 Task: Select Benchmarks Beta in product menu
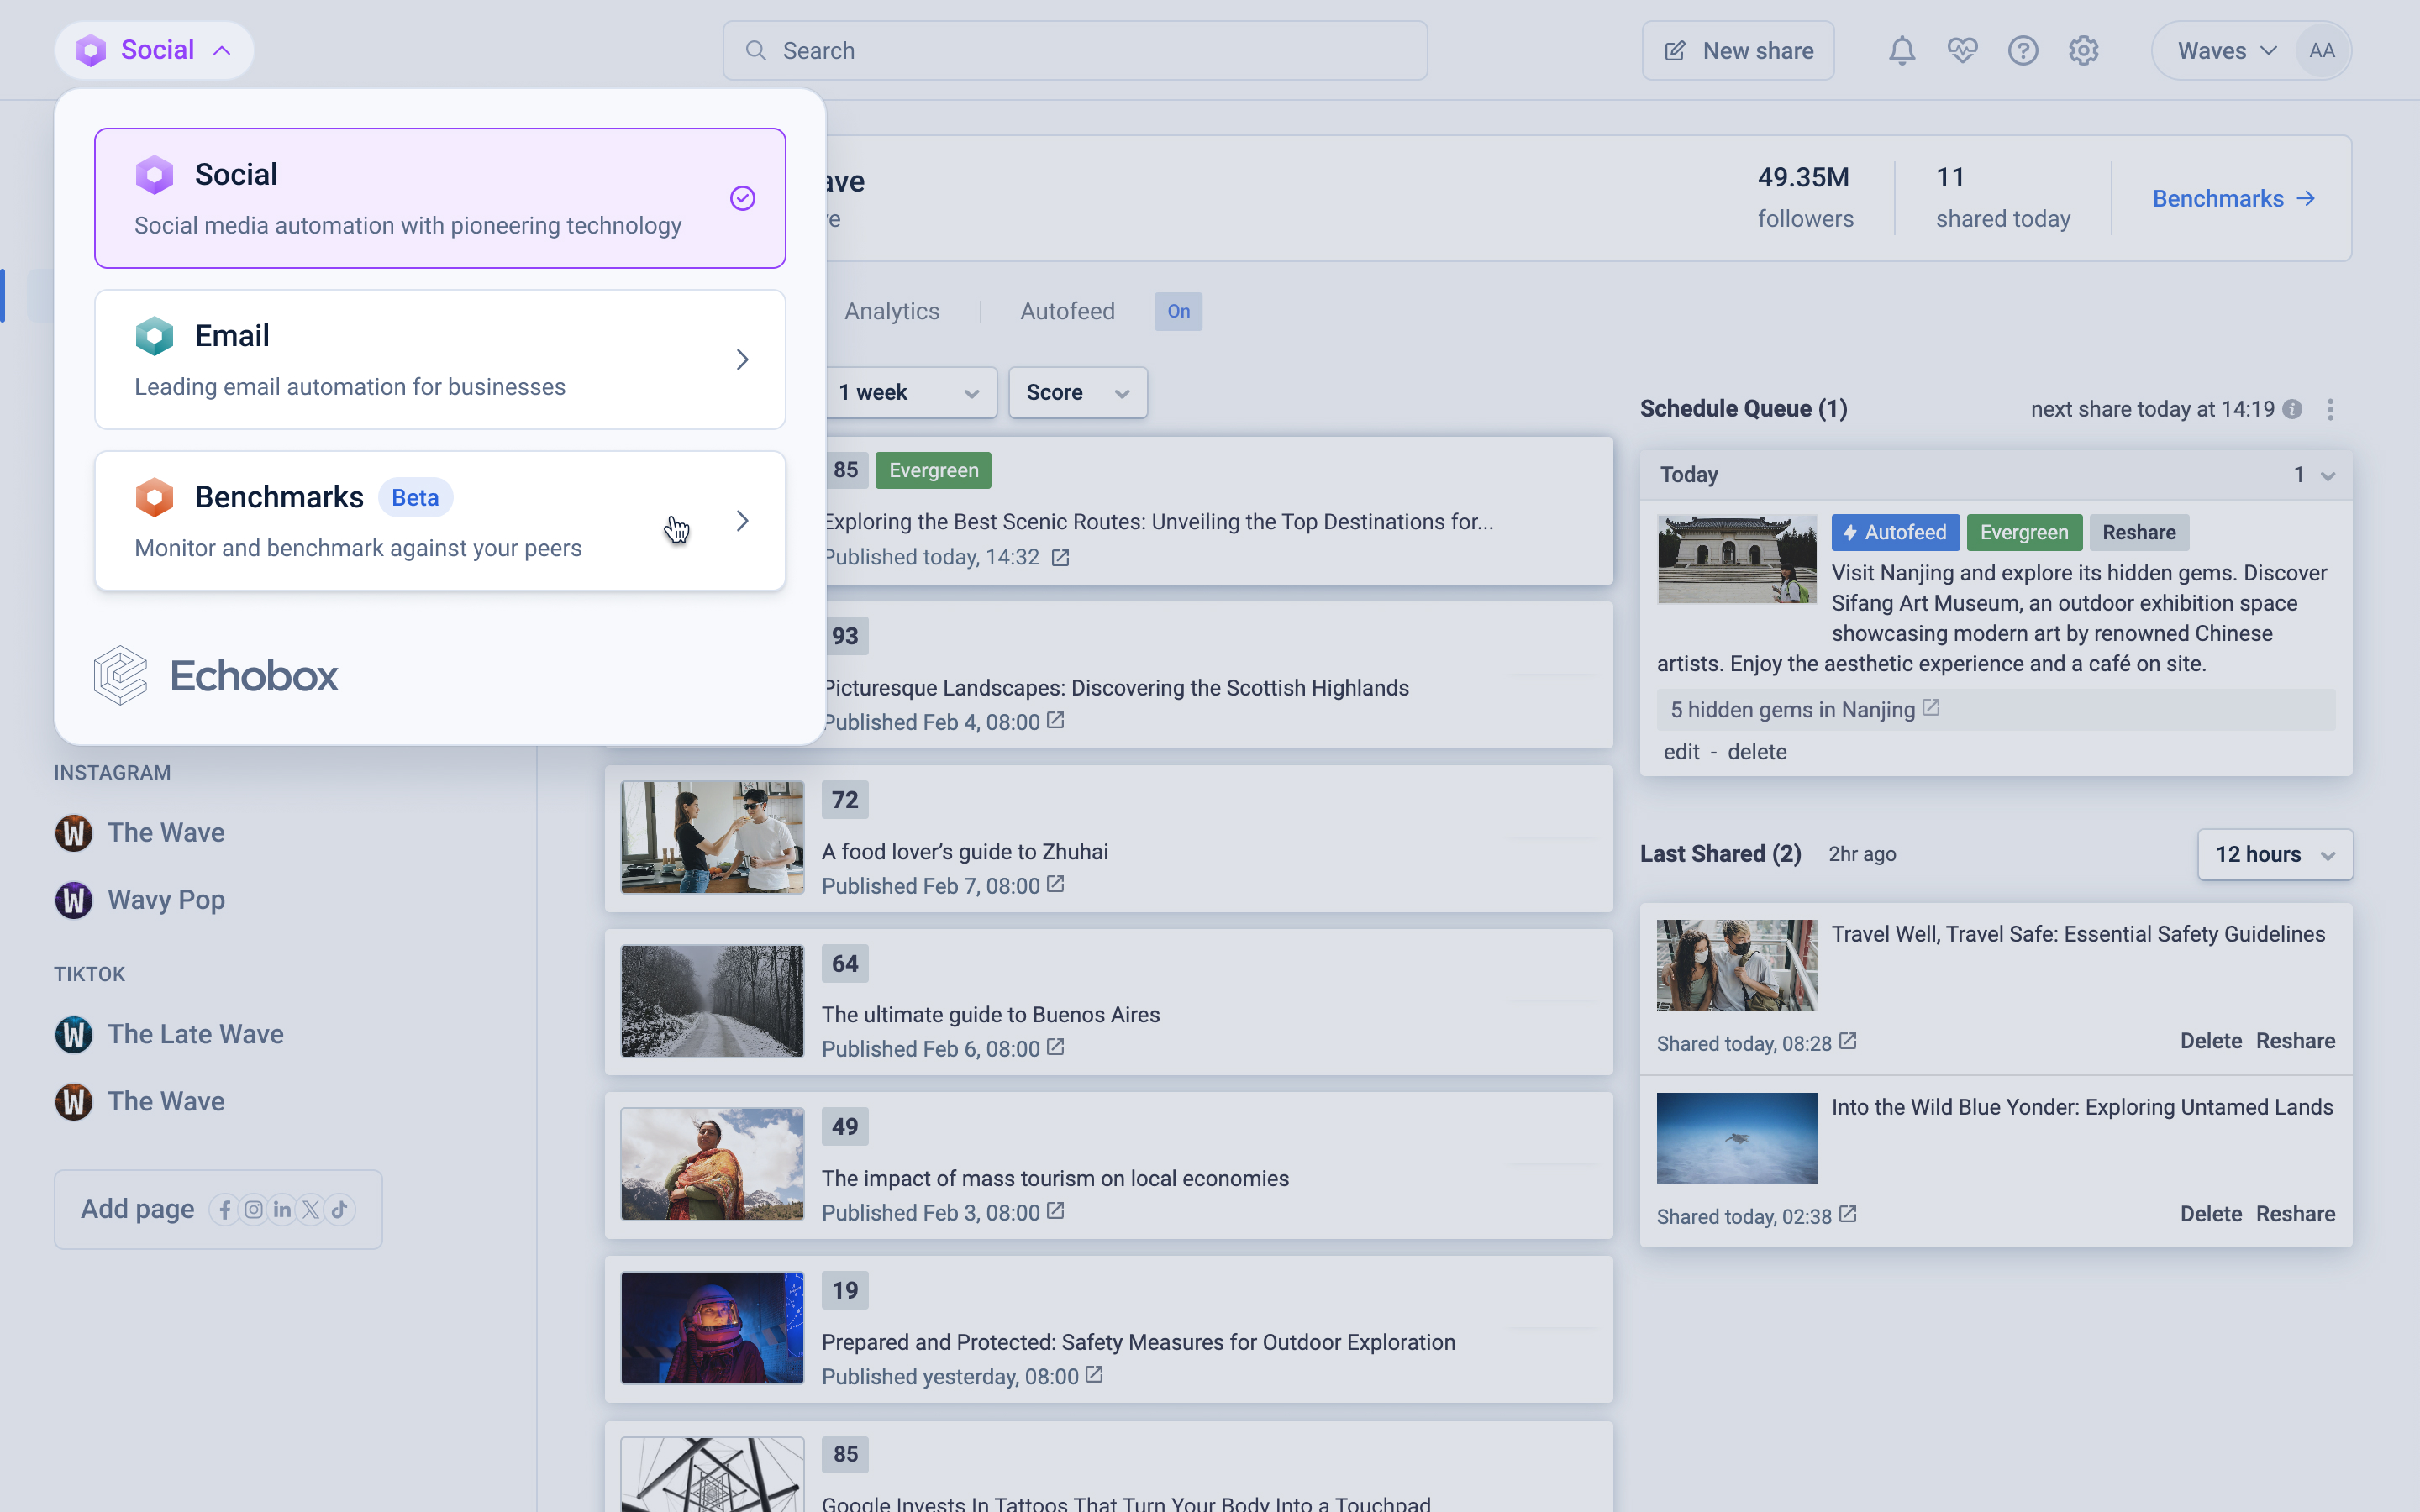[x=440, y=521]
